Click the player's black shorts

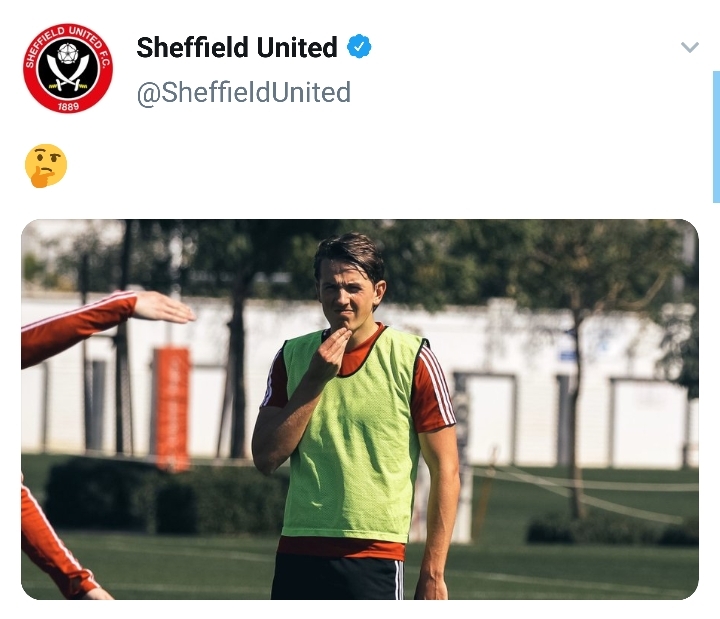(x=338, y=577)
